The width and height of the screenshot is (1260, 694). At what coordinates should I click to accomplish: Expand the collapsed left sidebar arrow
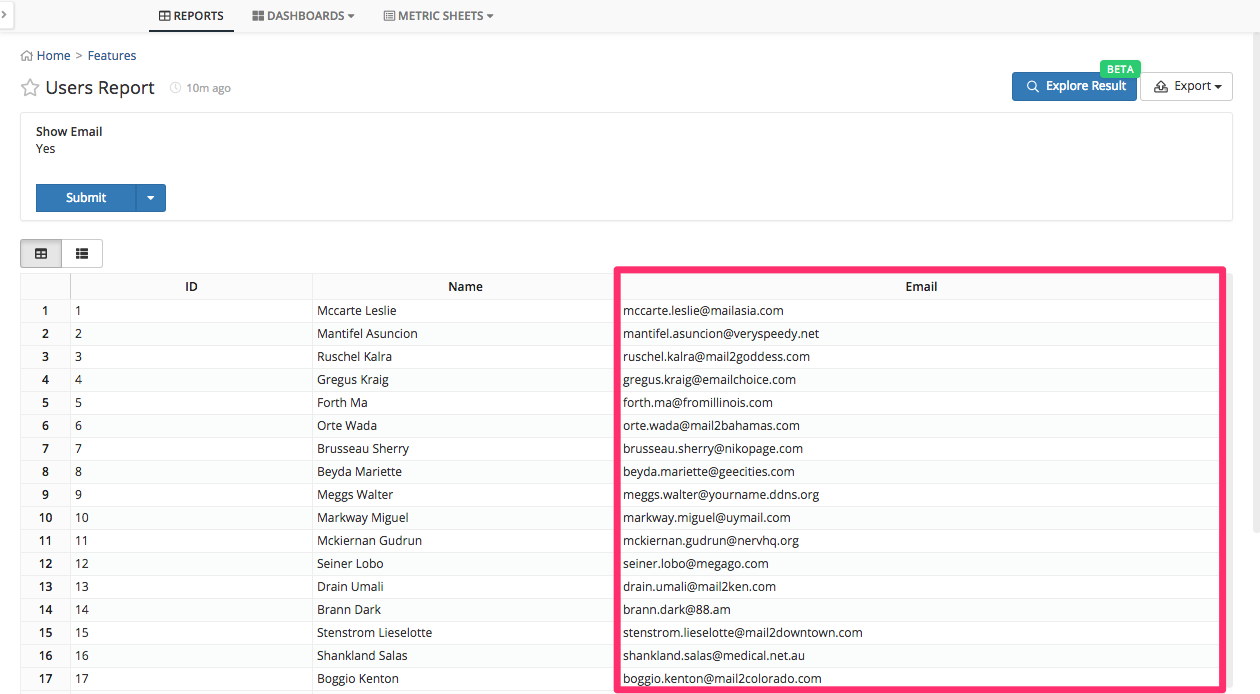pos(6,15)
